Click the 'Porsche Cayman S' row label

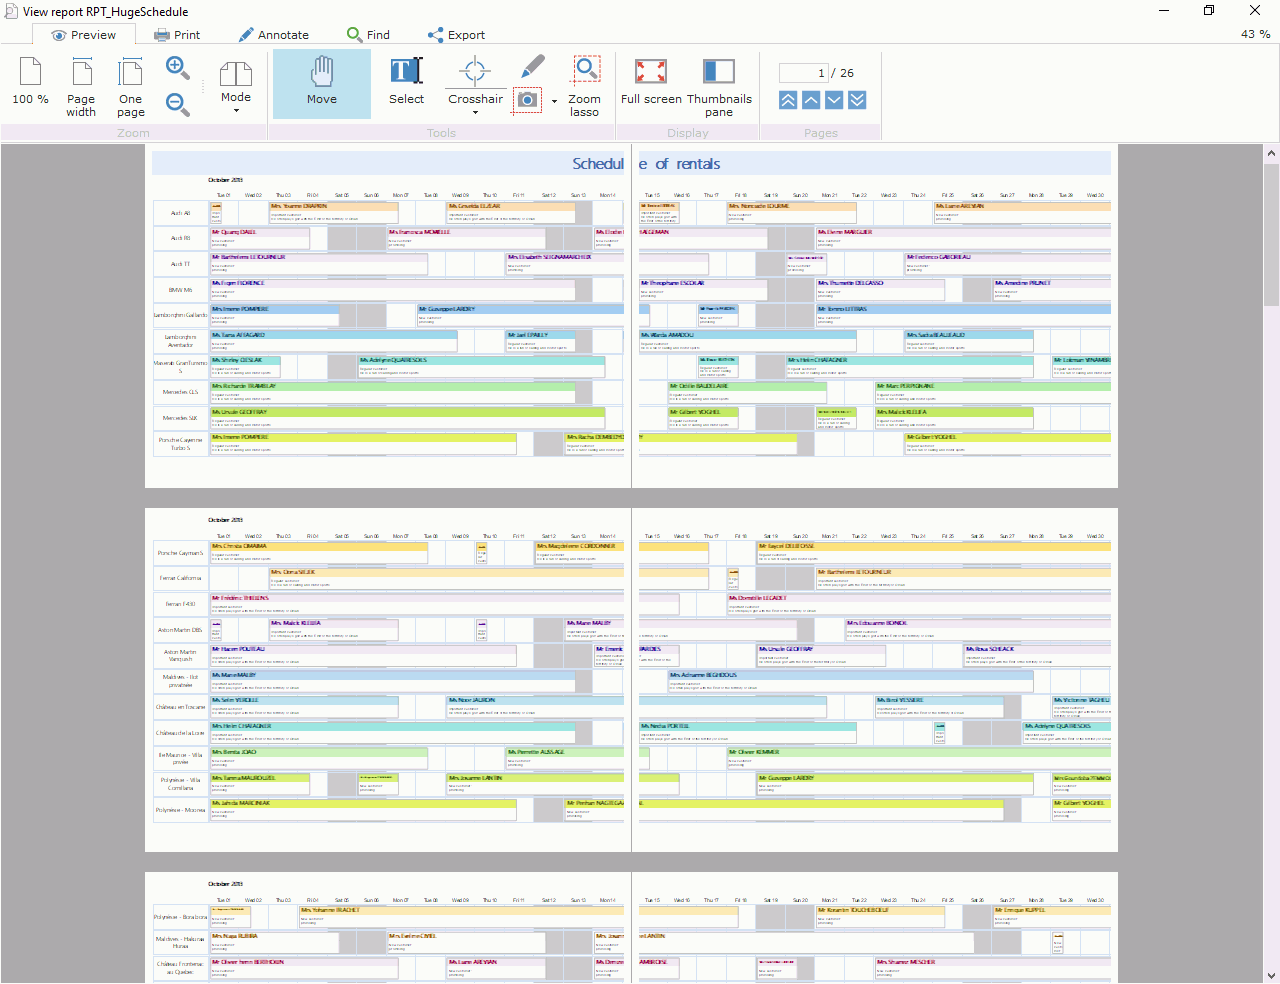point(181,553)
